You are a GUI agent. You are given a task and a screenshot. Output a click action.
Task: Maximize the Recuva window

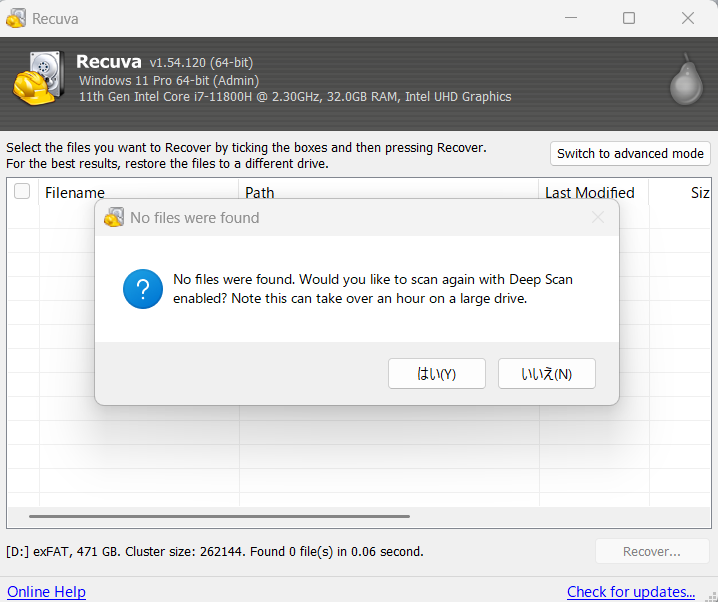[629, 18]
